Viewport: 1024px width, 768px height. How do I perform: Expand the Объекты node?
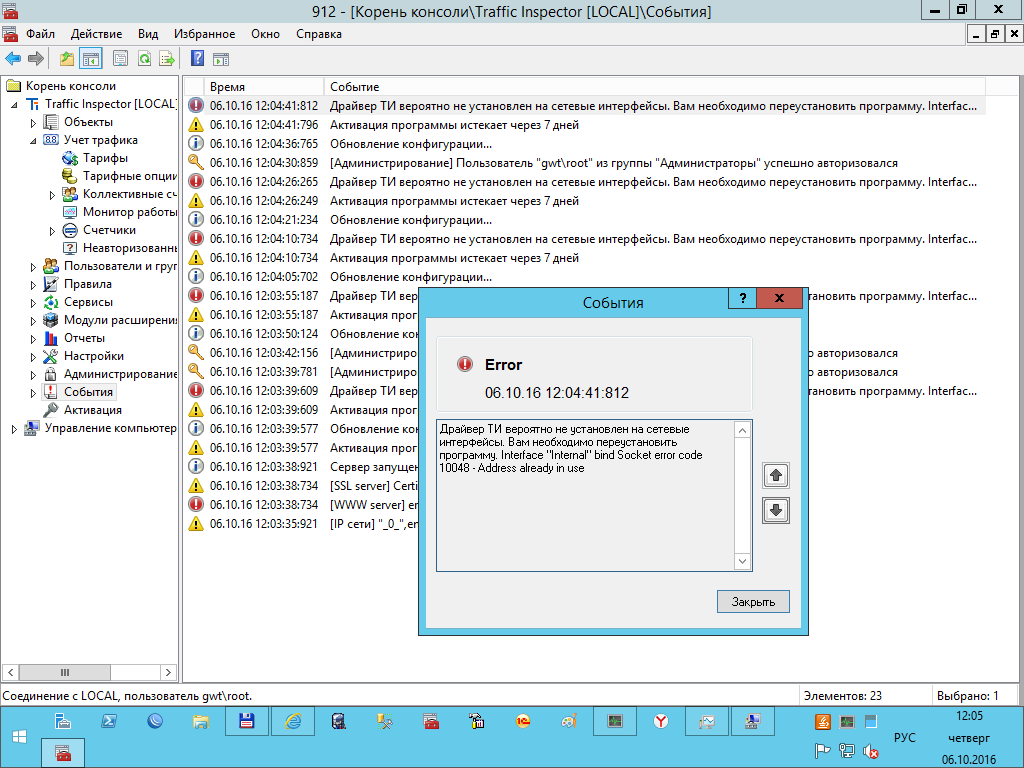[x=33, y=123]
